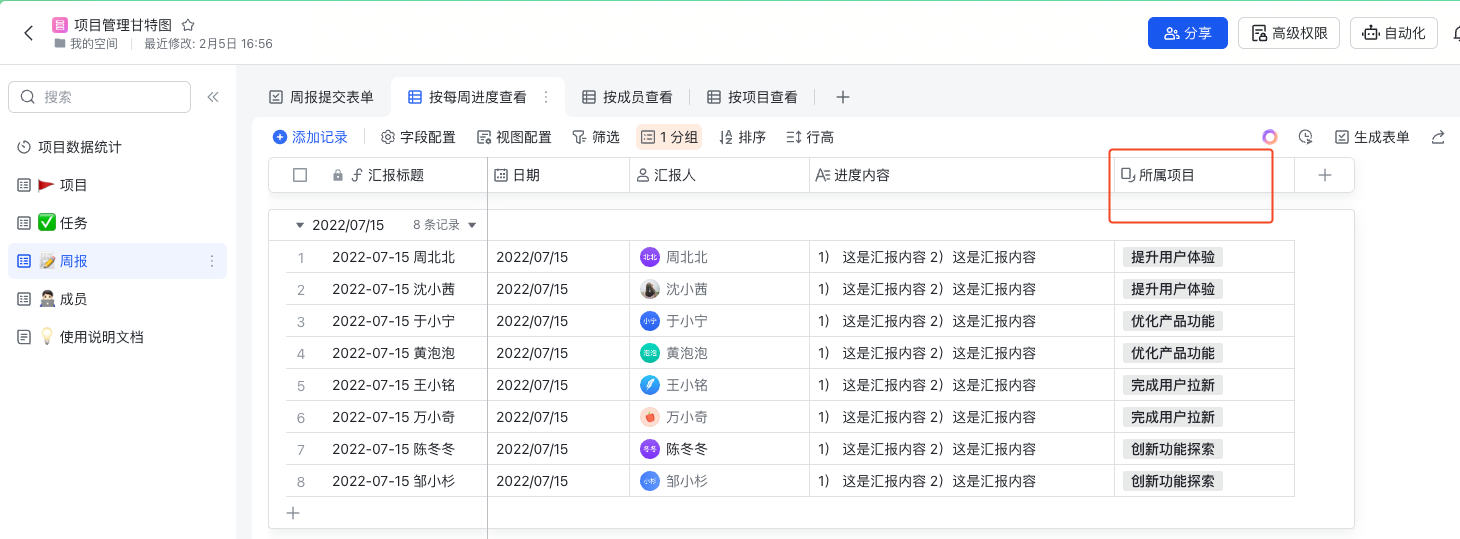This screenshot has height=539, width=1460.
Task: Add a new view with plus icon
Action: pyautogui.click(x=843, y=97)
